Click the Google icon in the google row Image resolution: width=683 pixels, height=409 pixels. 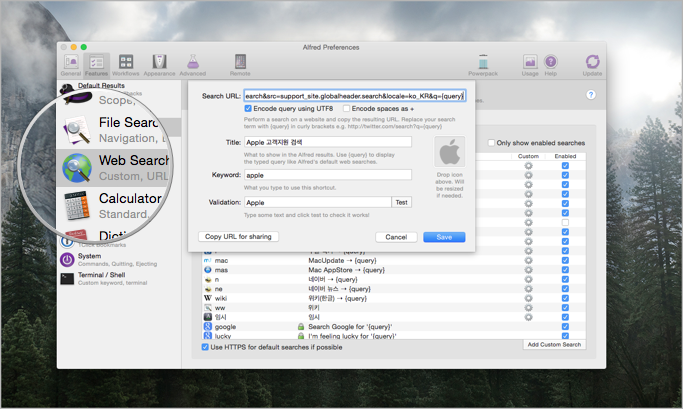[208, 326]
